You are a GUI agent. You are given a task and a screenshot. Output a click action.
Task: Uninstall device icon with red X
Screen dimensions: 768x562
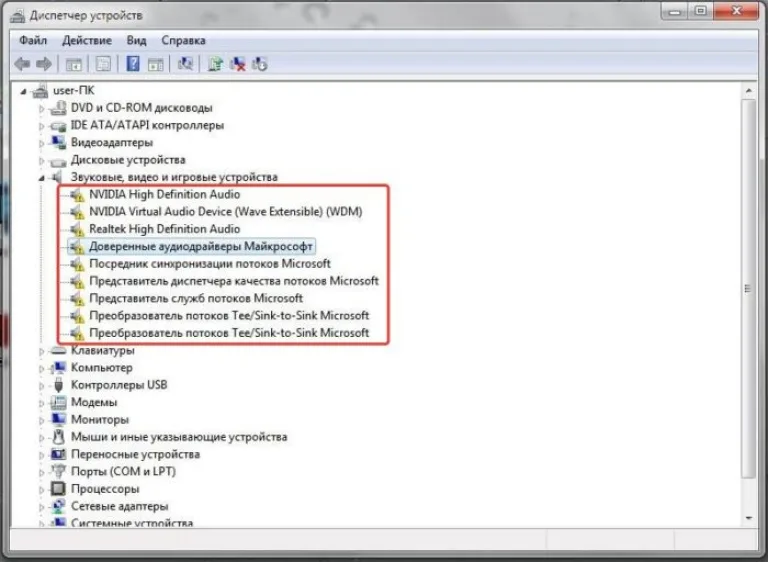click(238, 64)
